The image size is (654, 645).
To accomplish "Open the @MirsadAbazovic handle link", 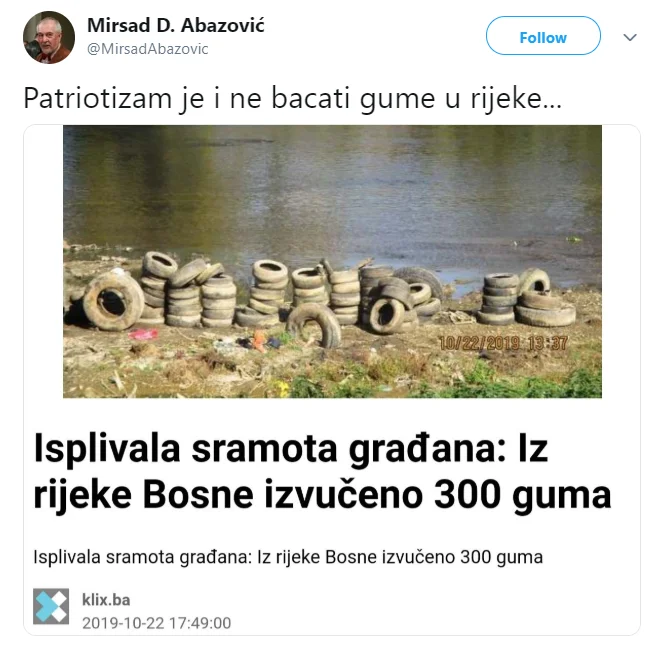I will pyautogui.click(x=148, y=49).
